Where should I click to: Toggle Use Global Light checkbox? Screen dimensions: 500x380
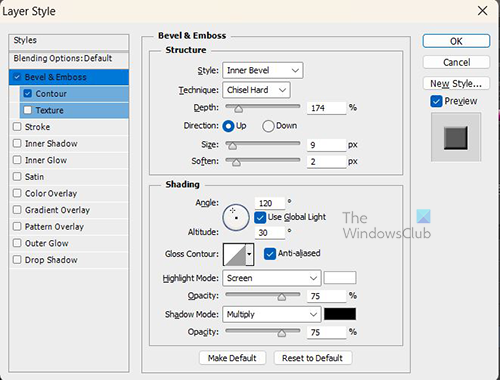pyautogui.click(x=260, y=217)
